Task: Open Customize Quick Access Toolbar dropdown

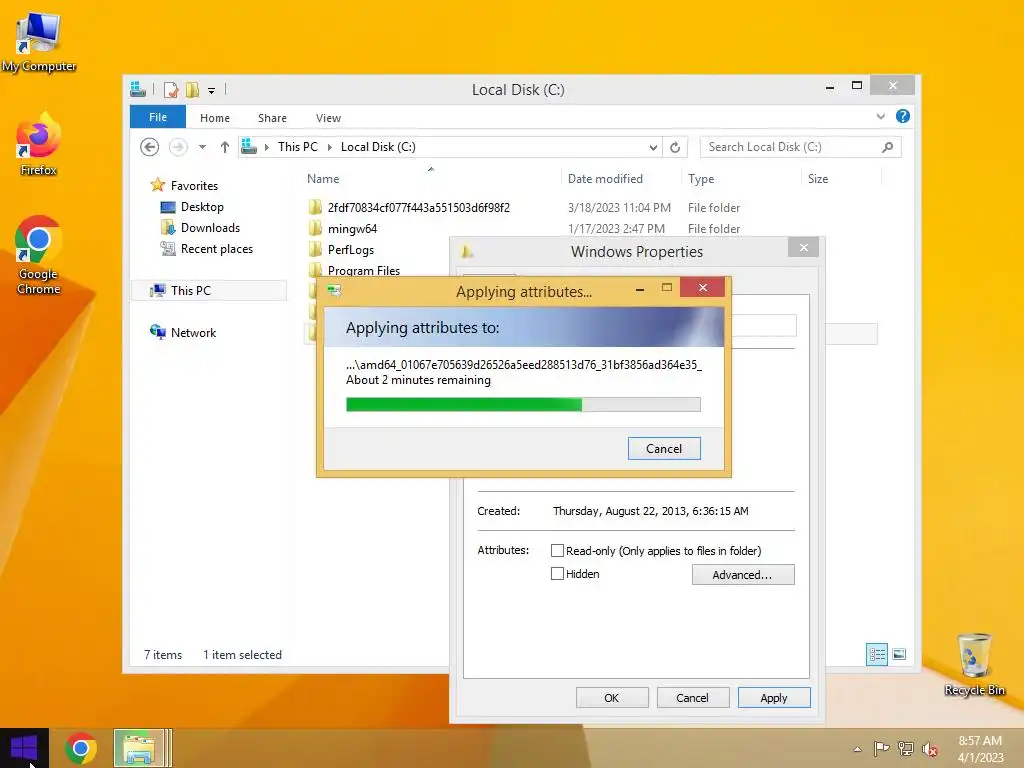Action: point(212,91)
